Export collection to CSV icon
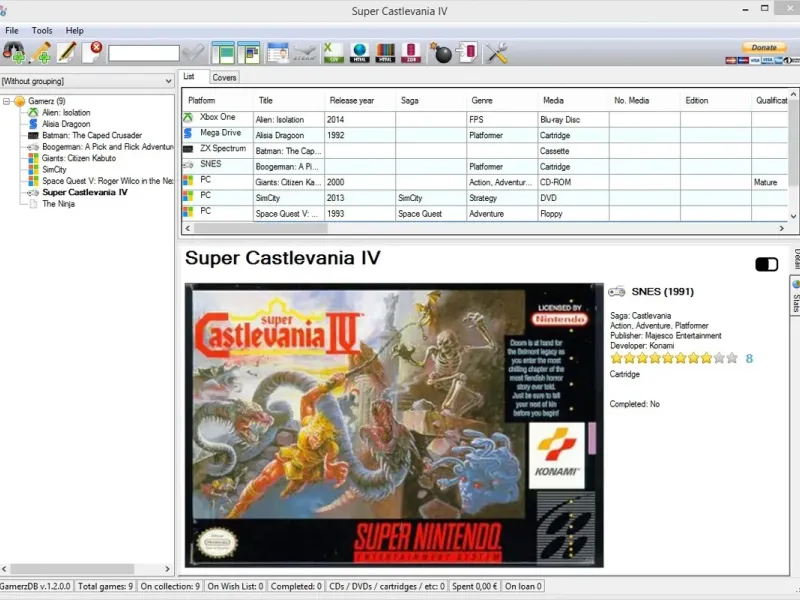 tap(333, 53)
